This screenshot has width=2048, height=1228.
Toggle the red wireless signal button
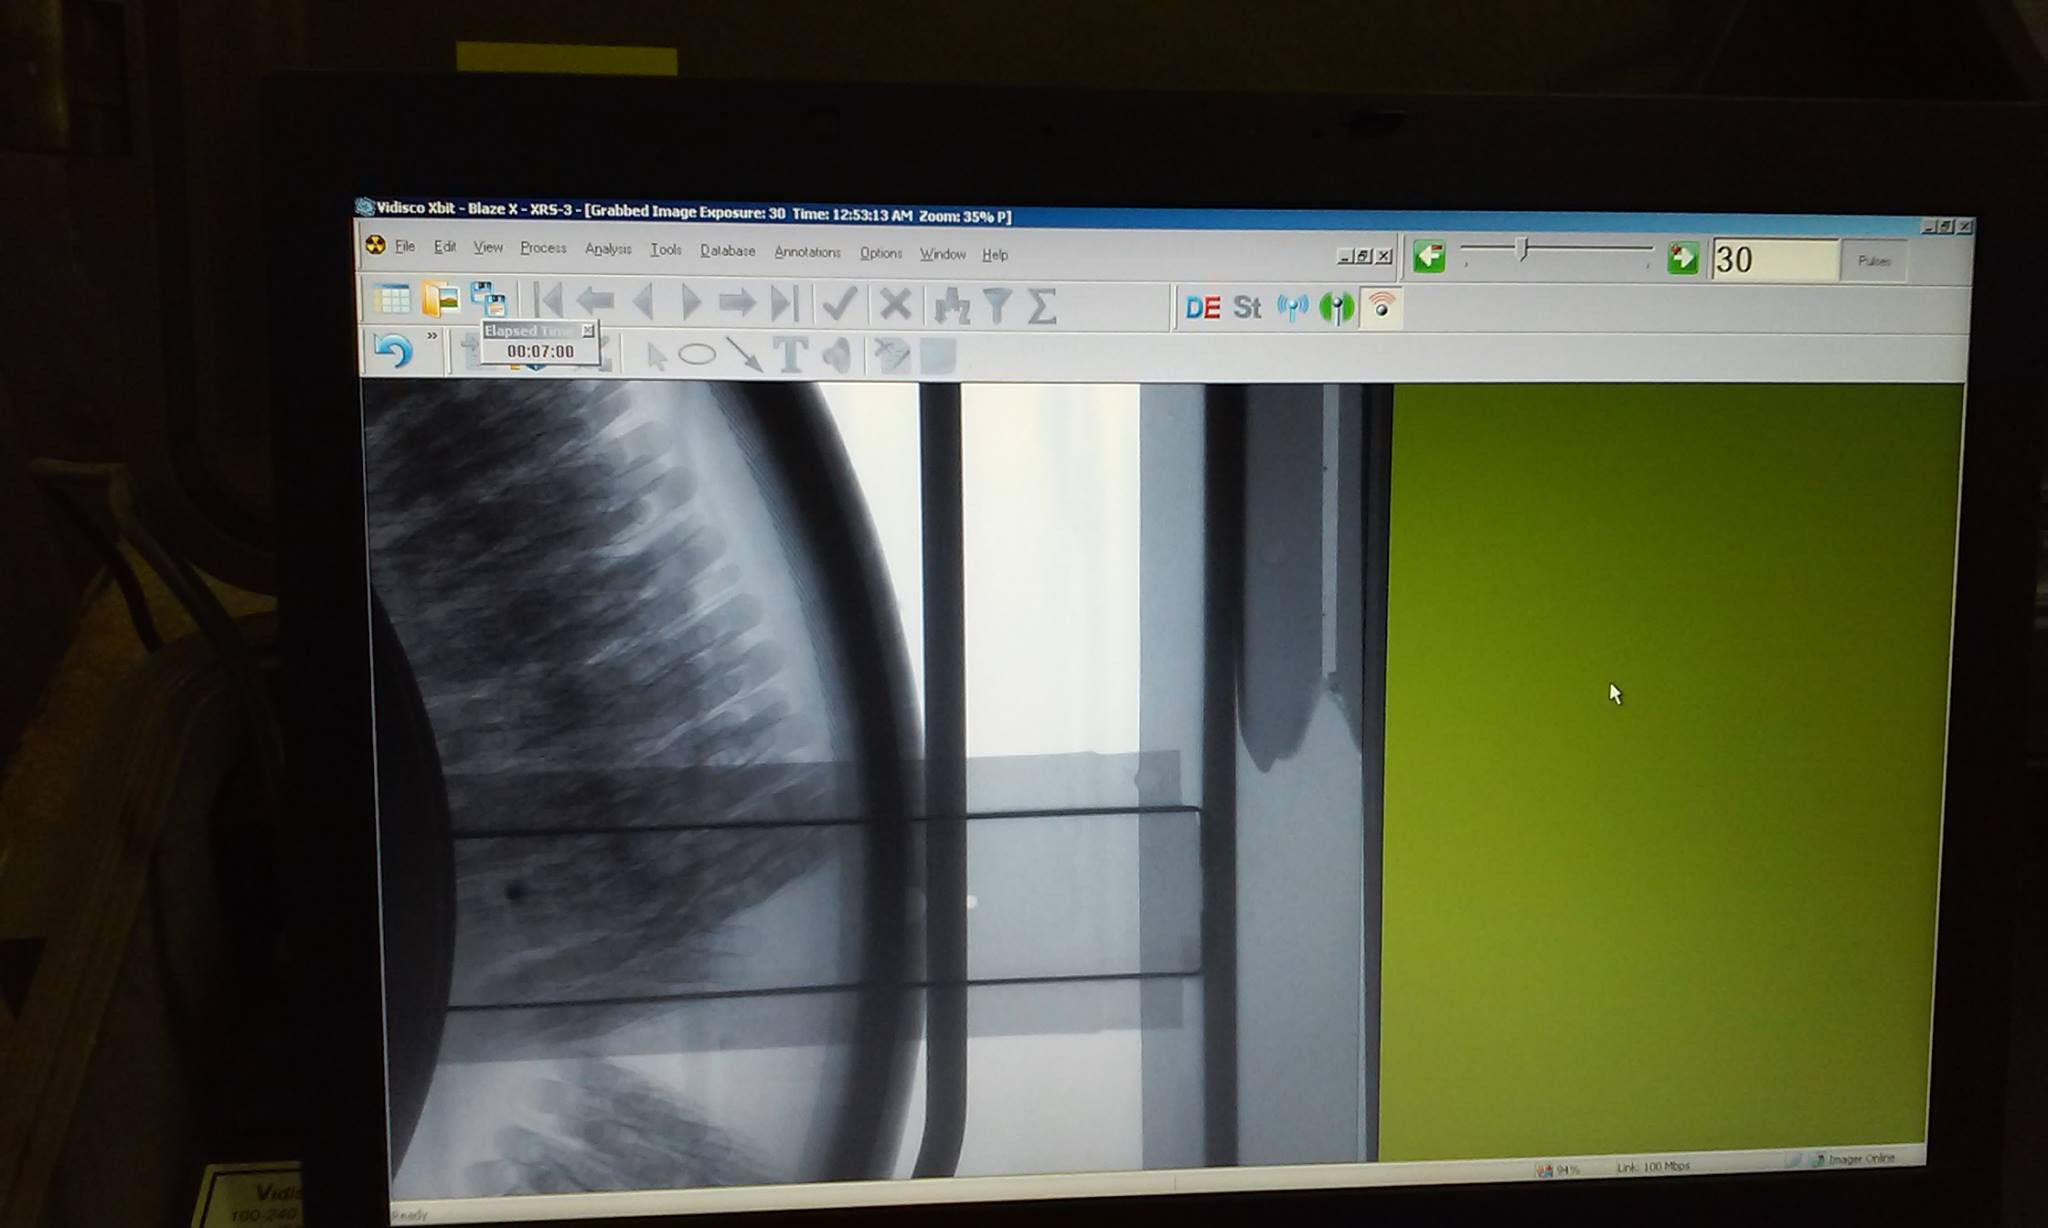(1381, 308)
